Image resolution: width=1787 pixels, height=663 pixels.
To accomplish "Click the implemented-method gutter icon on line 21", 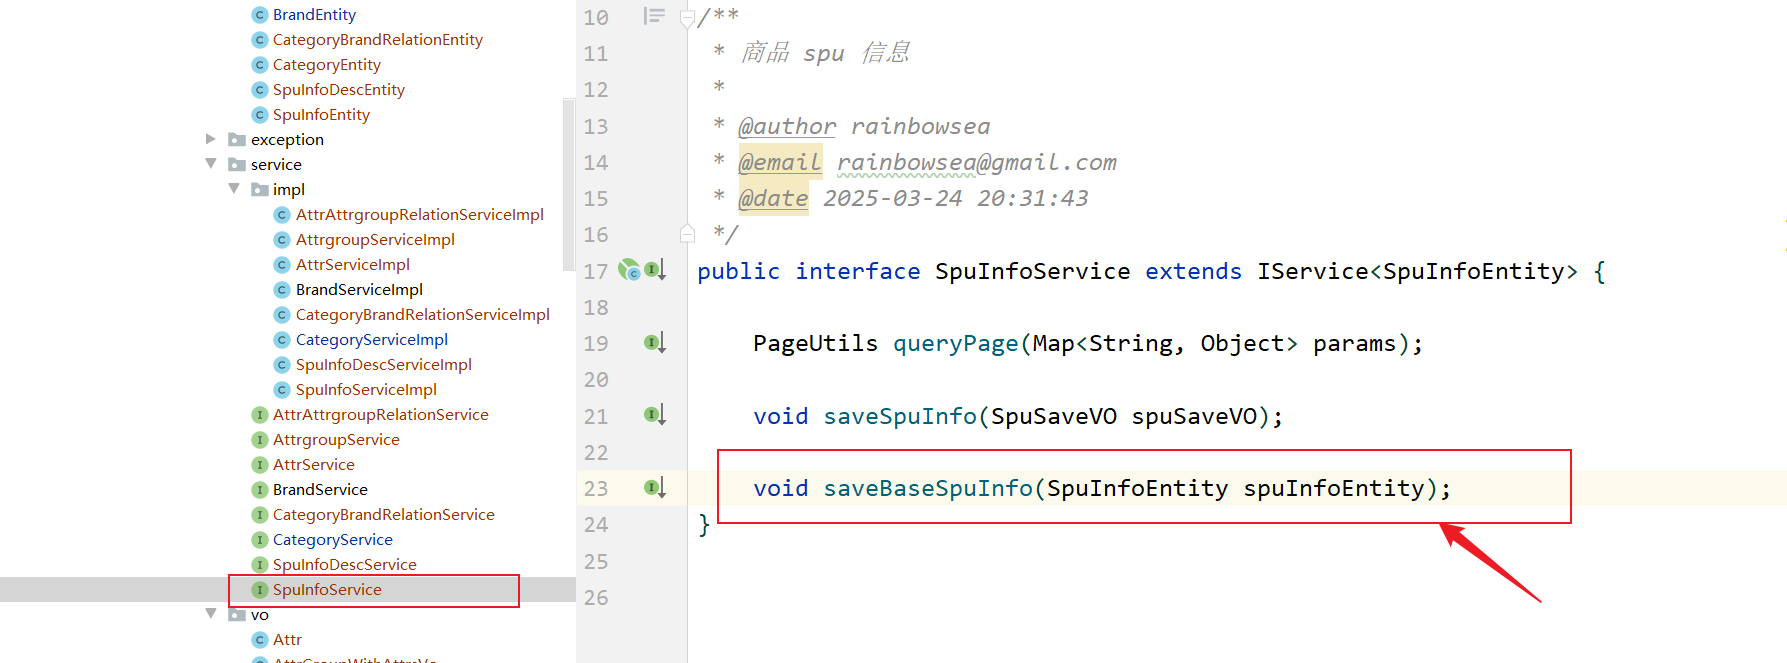I will pyautogui.click(x=655, y=415).
